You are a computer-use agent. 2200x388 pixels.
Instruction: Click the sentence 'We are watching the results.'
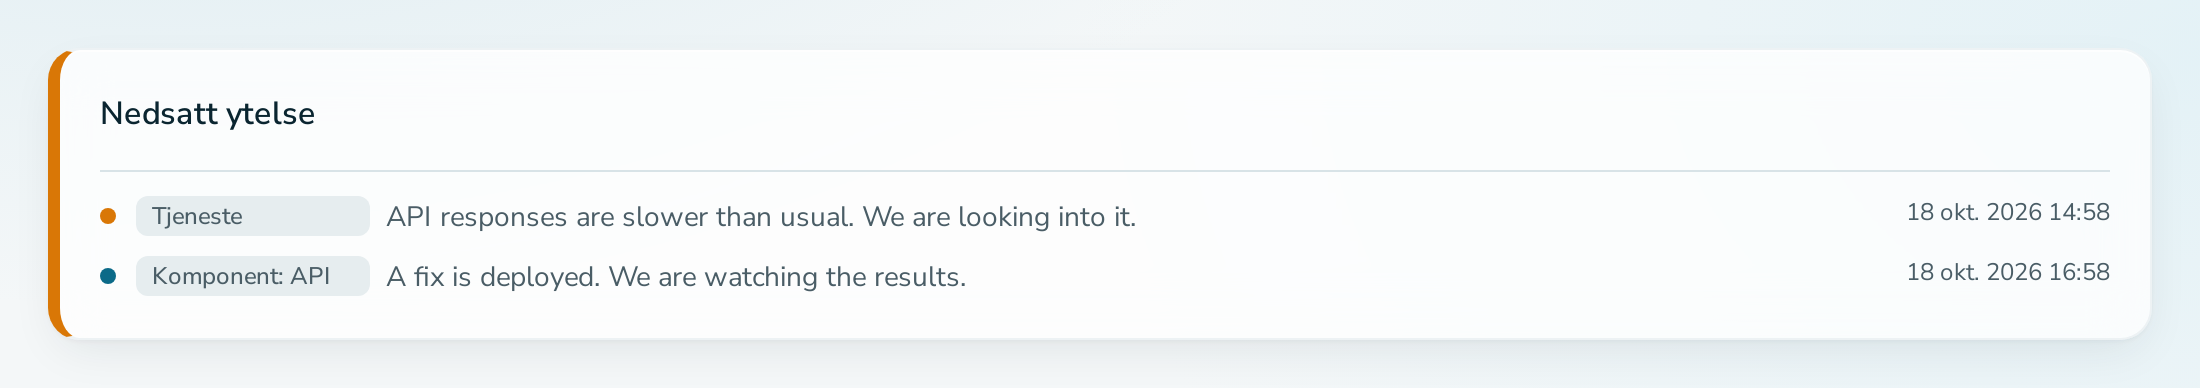[787, 277]
